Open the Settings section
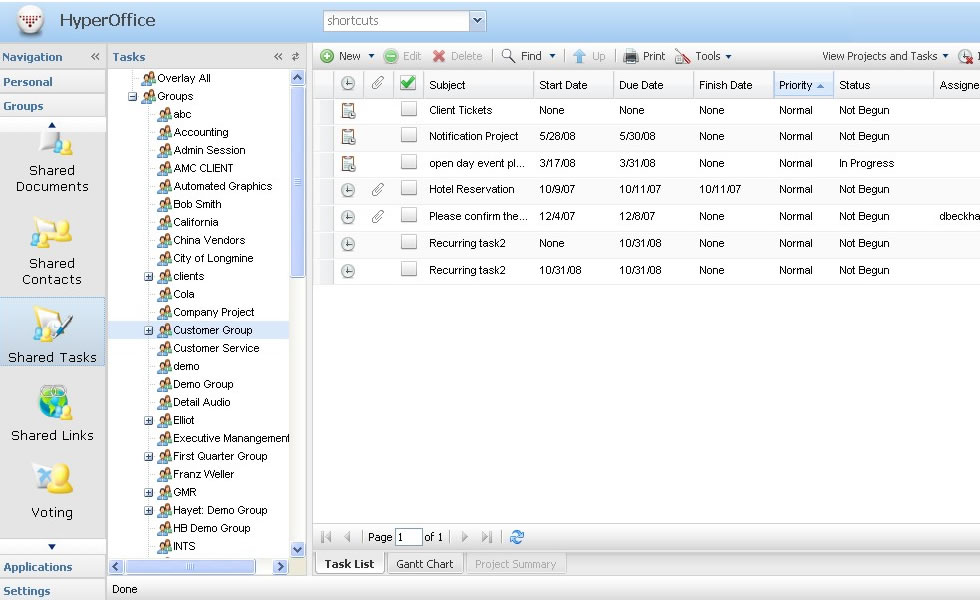Viewport: 980px width, 600px height. 52,591
